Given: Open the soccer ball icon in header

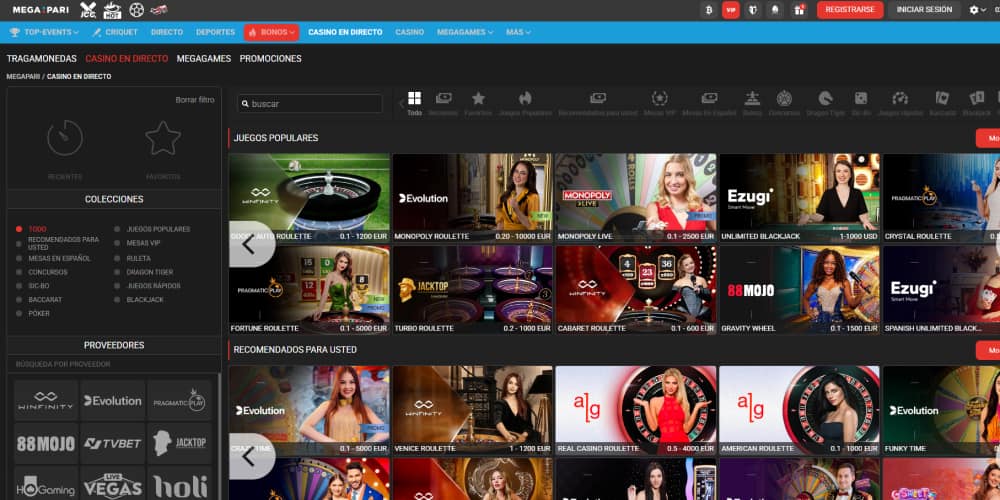Looking at the screenshot, I should (136, 10).
